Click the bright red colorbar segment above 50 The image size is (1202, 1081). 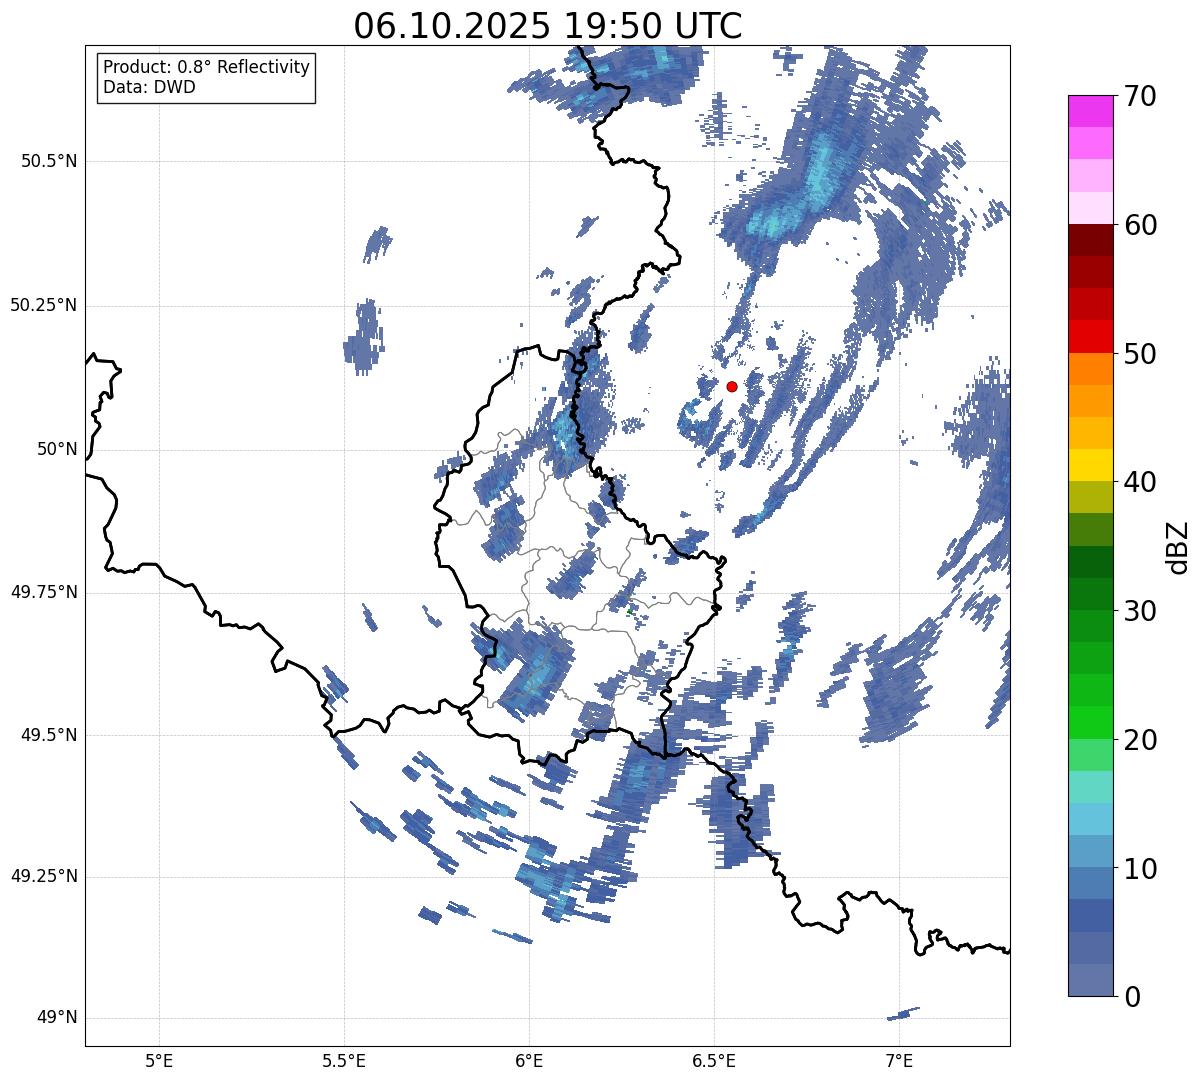(x=1090, y=336)
